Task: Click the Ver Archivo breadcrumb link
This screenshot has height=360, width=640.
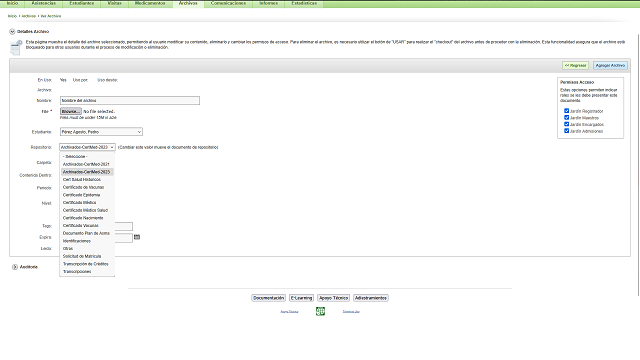Action: [51, 16]
